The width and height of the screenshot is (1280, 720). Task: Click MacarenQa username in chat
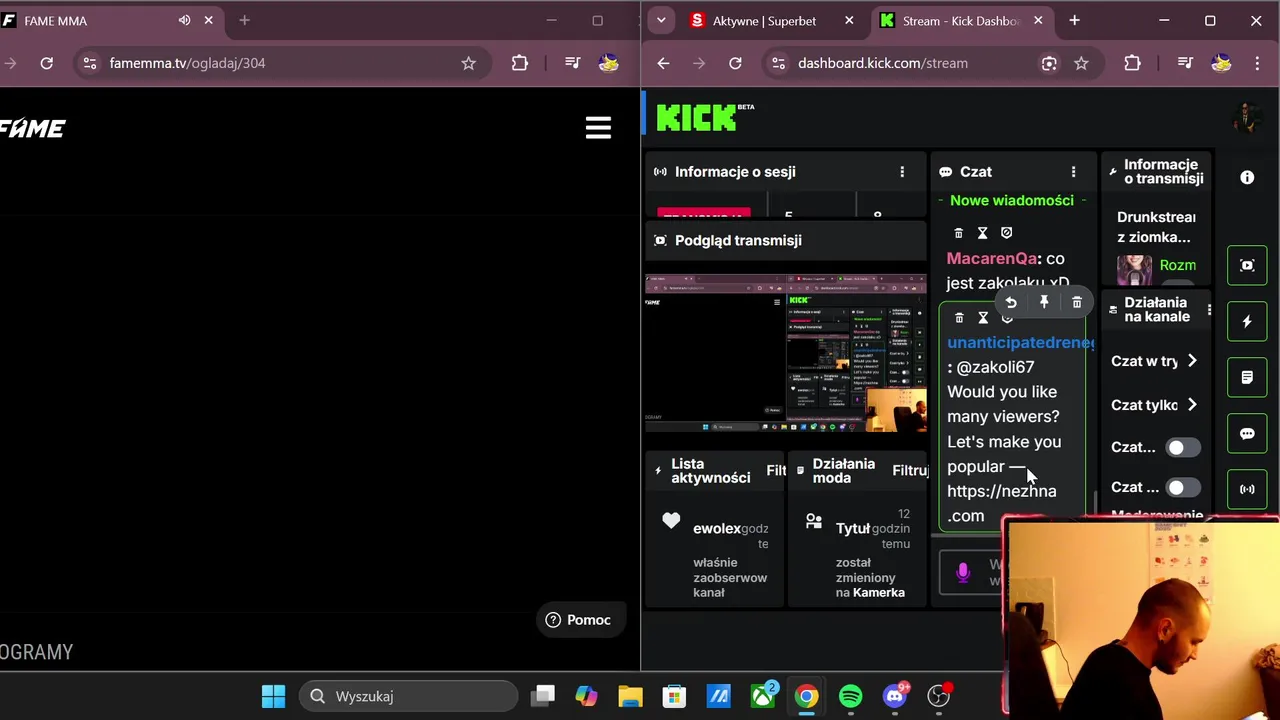click(992, 259)
